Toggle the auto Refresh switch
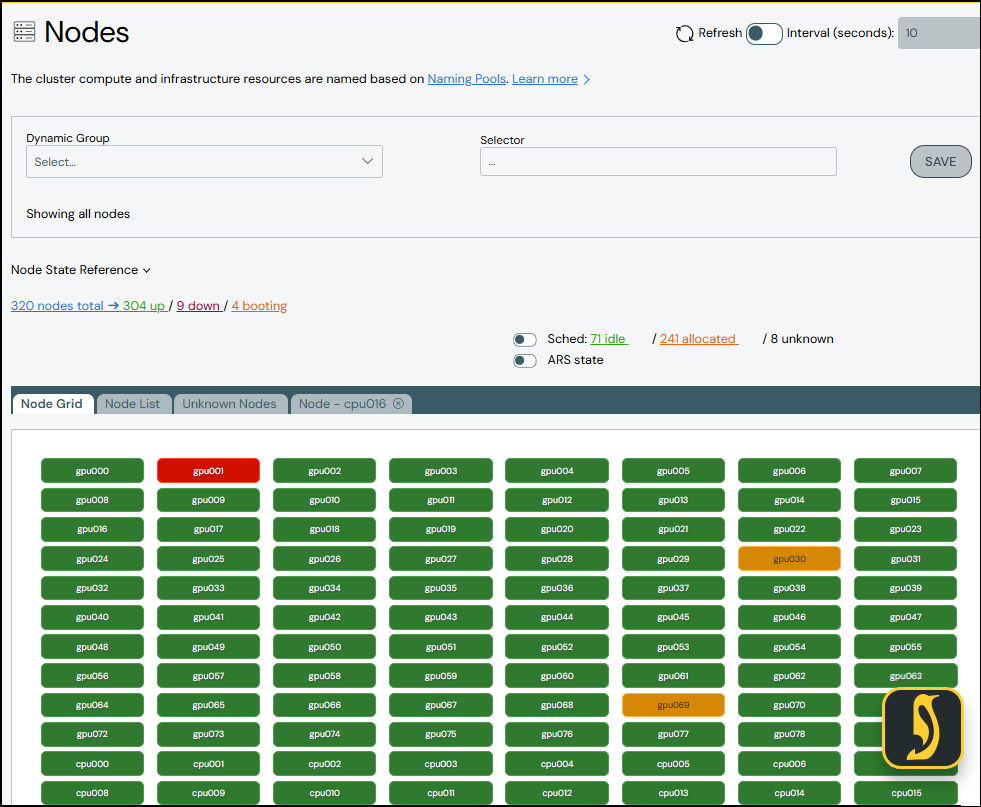 (x=764, y=33)
